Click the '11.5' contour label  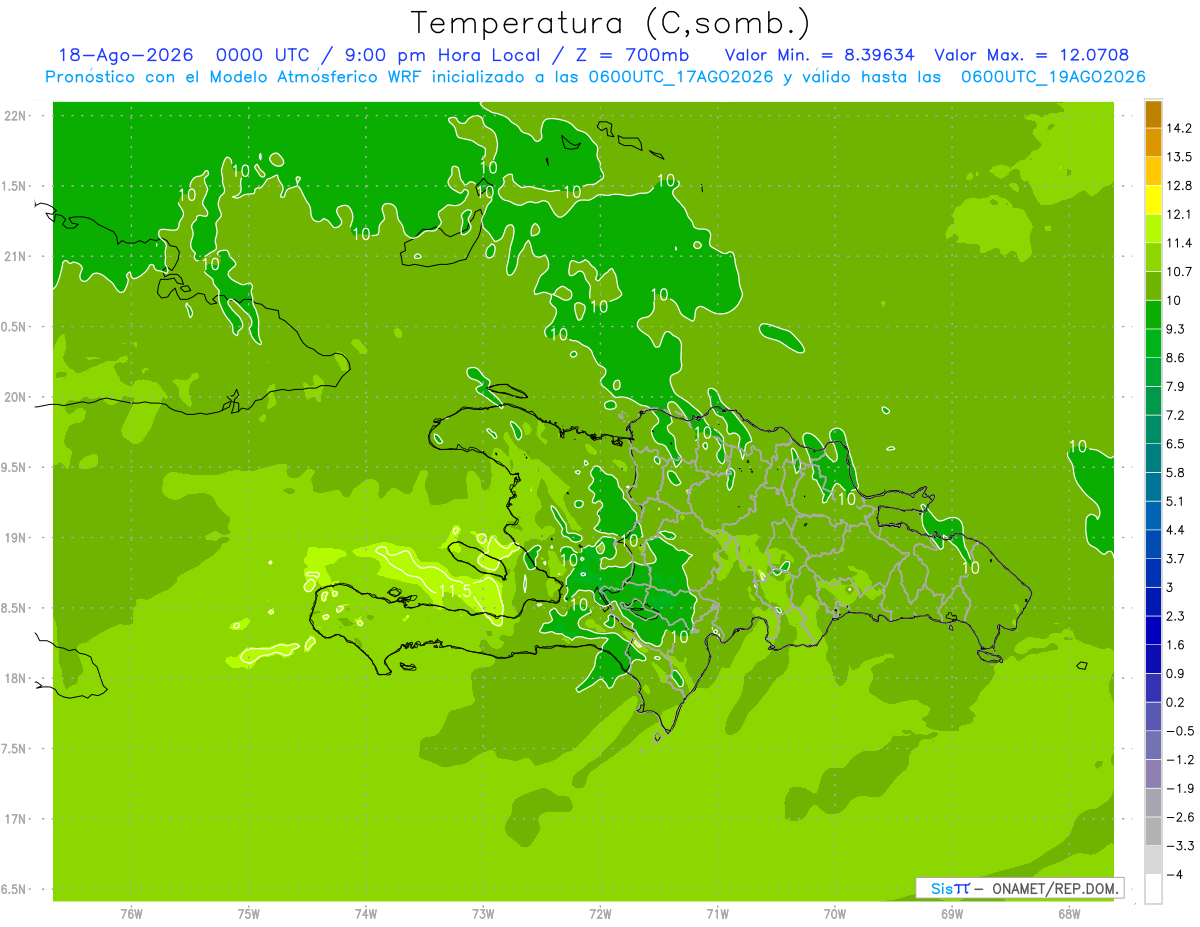(x=455, y=590)
